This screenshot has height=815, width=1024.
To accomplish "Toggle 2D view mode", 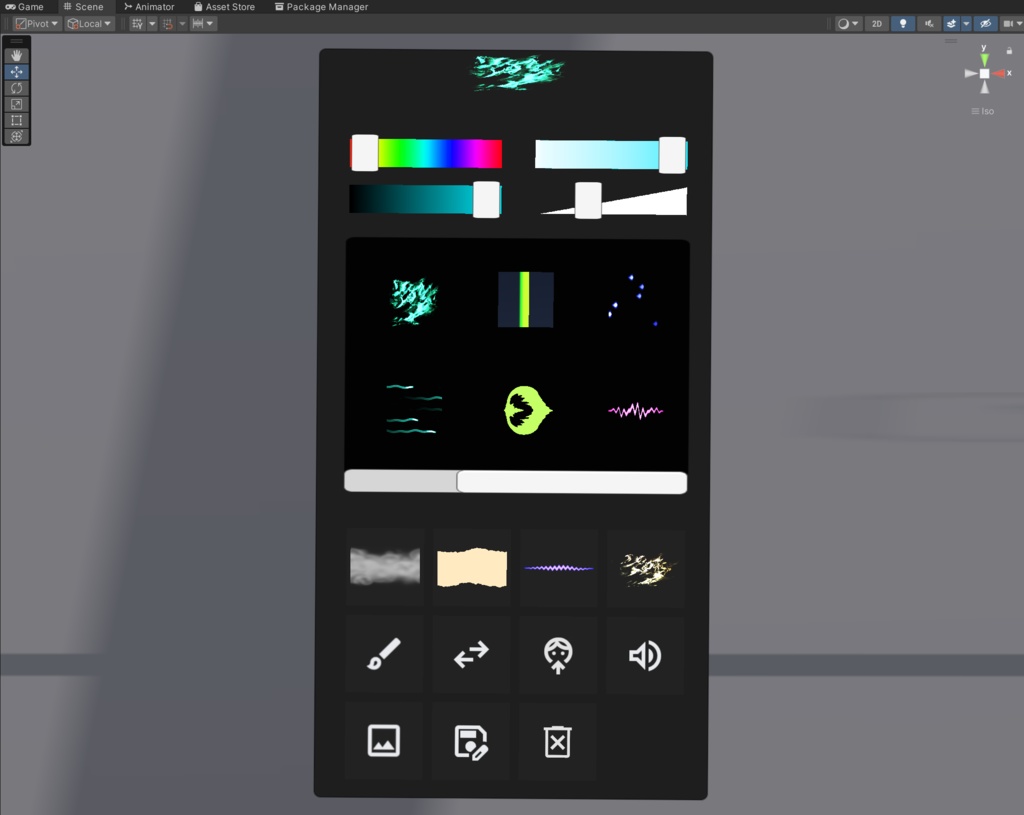I will pos(875,22).
